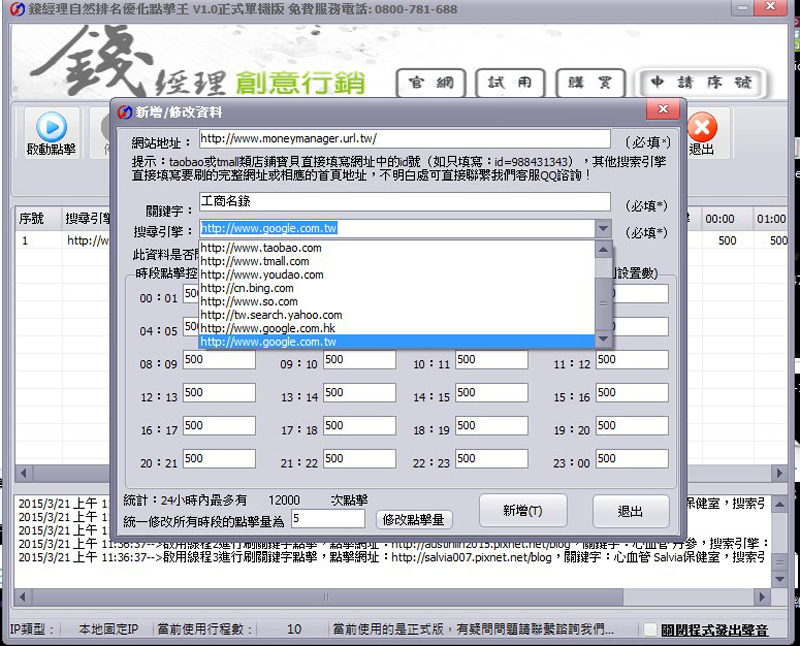This screenshot has width=800, height=646.
Task: Click table horizontal scroll right arrow
Action: tap(779, 473)
